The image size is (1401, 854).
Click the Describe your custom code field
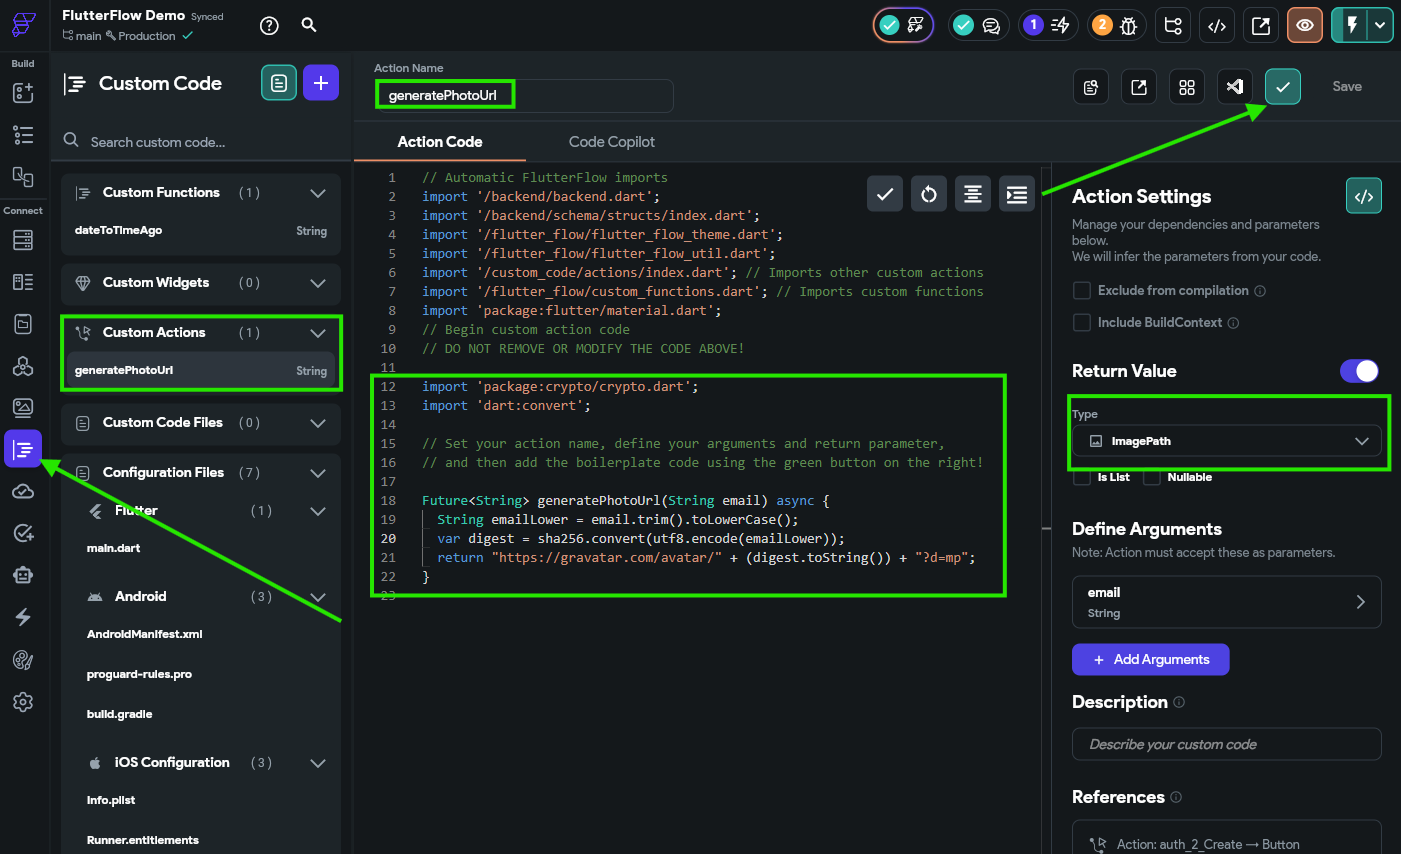tap(1227, 744)
